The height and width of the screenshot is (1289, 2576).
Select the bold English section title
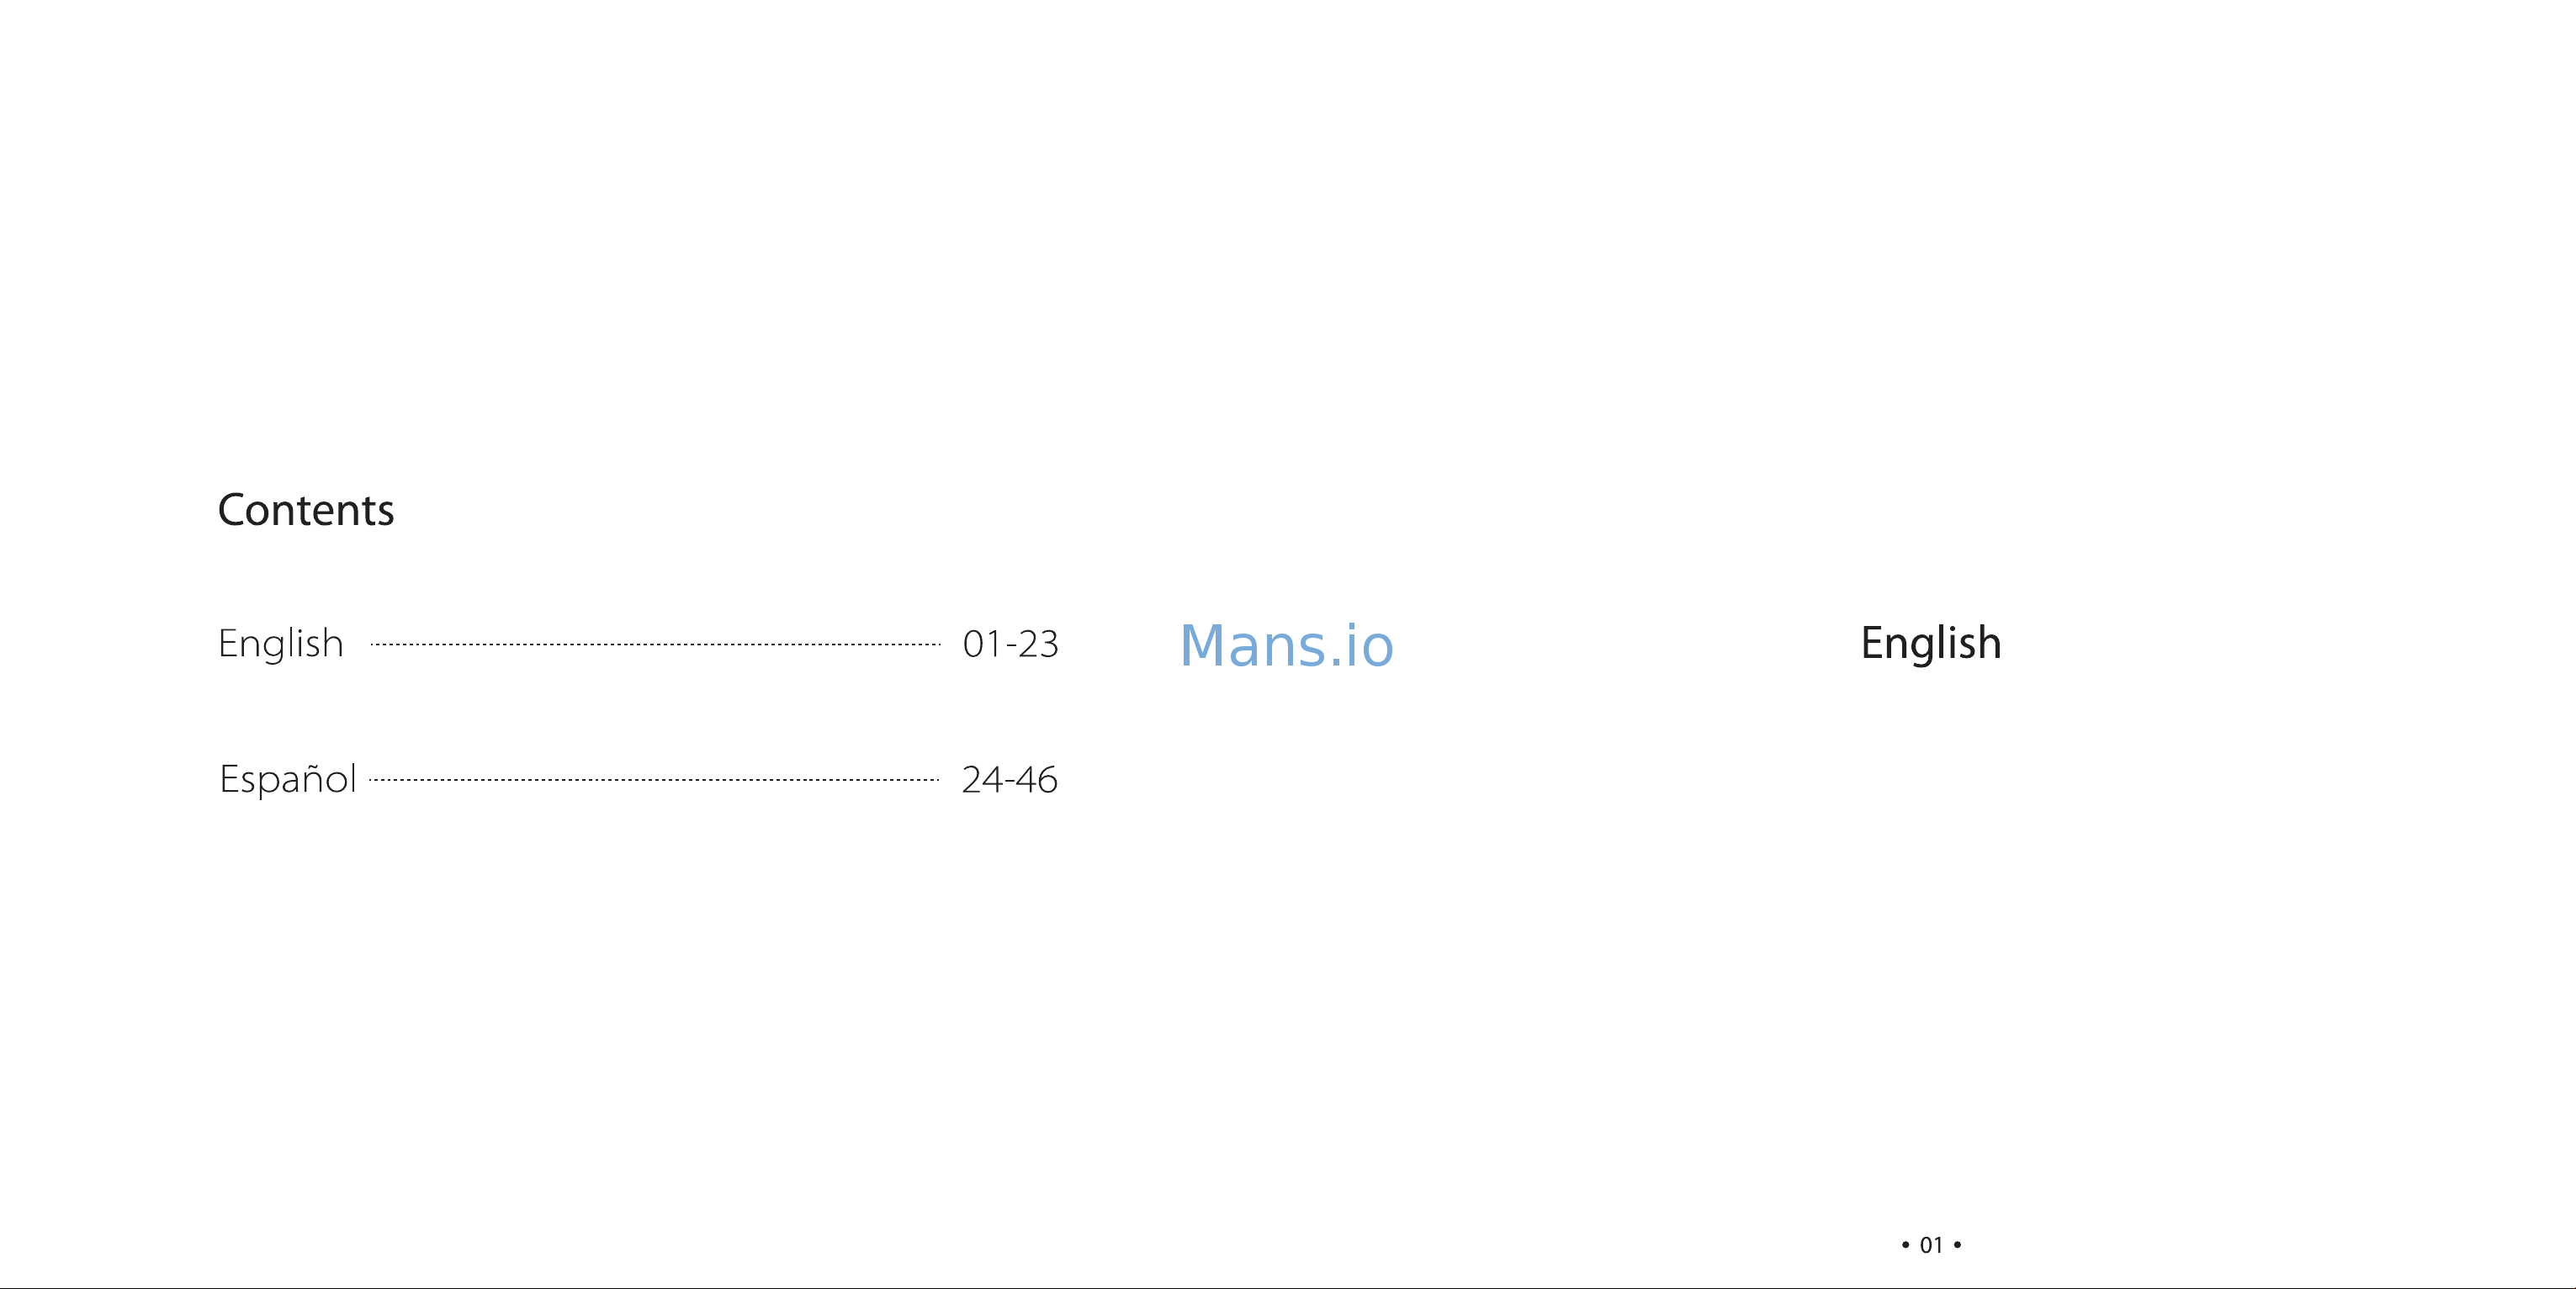(1931, 642)
